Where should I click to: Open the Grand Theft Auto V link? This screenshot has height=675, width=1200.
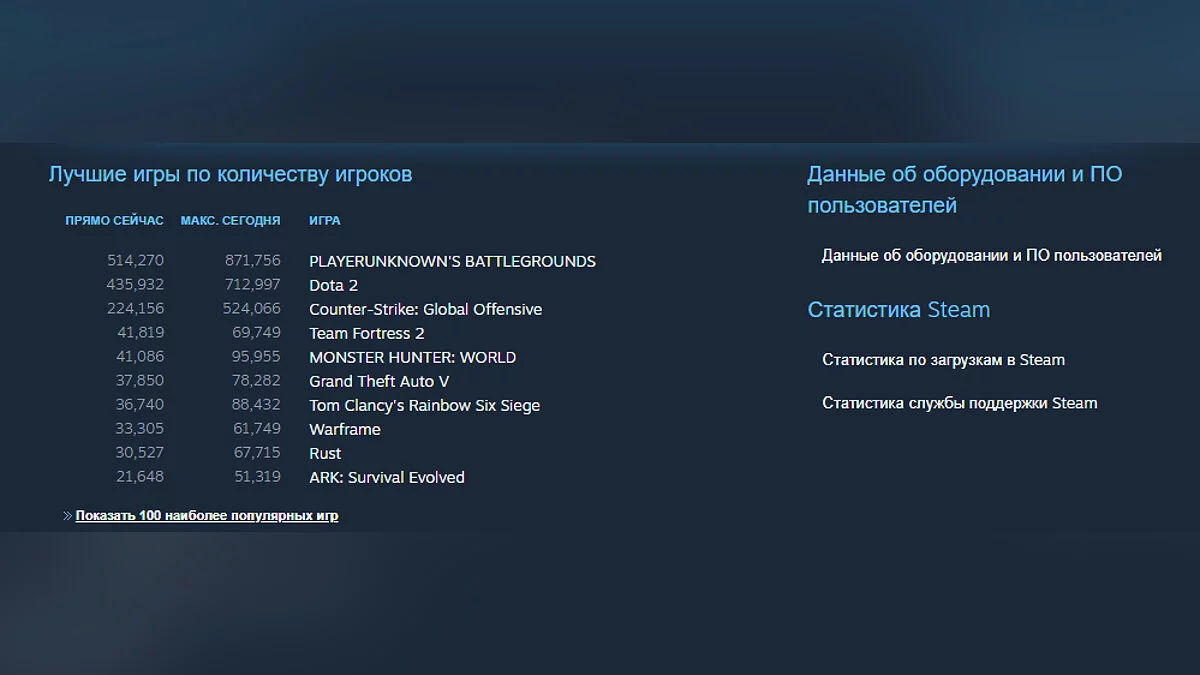click(x=379, y=381)
